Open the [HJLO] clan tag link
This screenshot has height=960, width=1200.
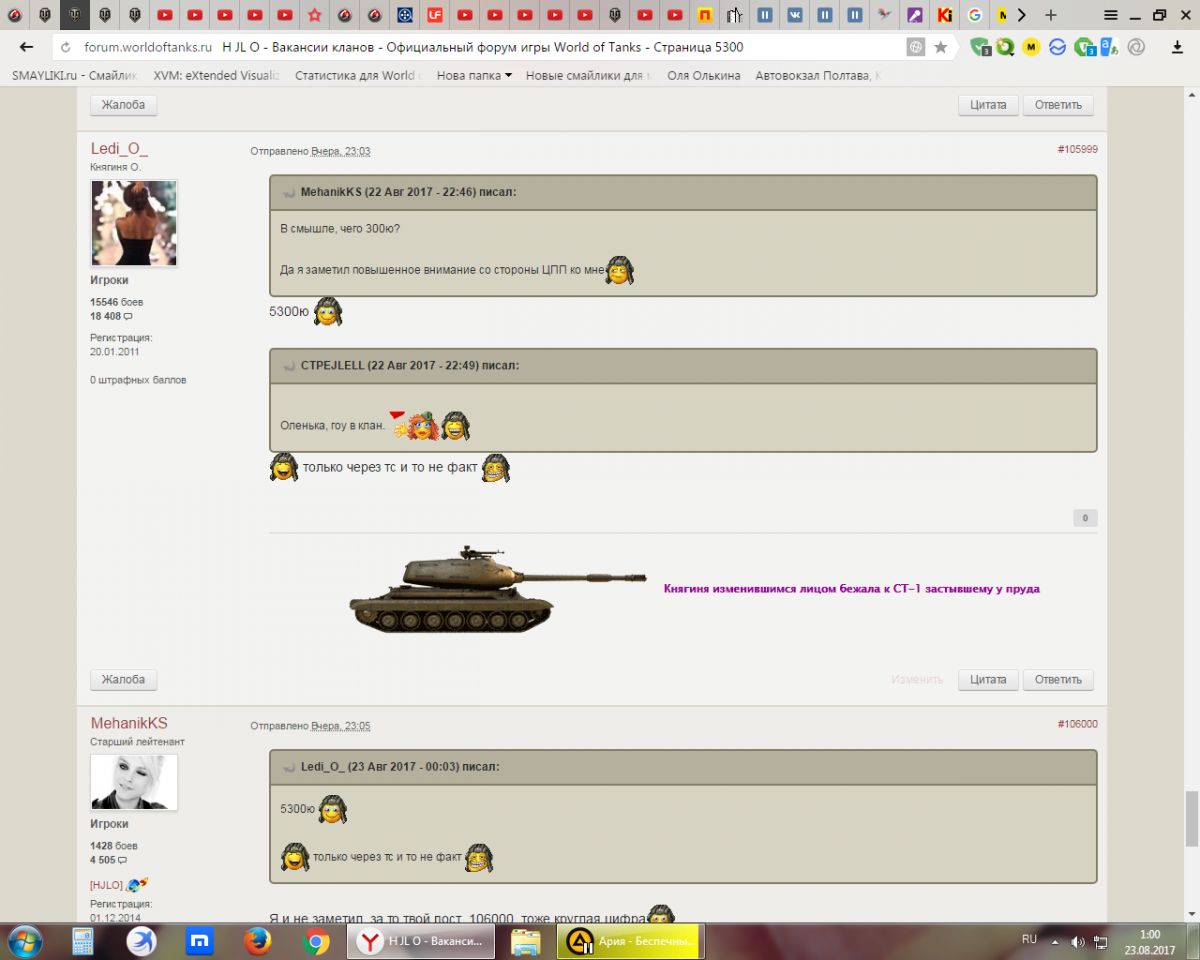pyautogui.click(x=106, y=885)
